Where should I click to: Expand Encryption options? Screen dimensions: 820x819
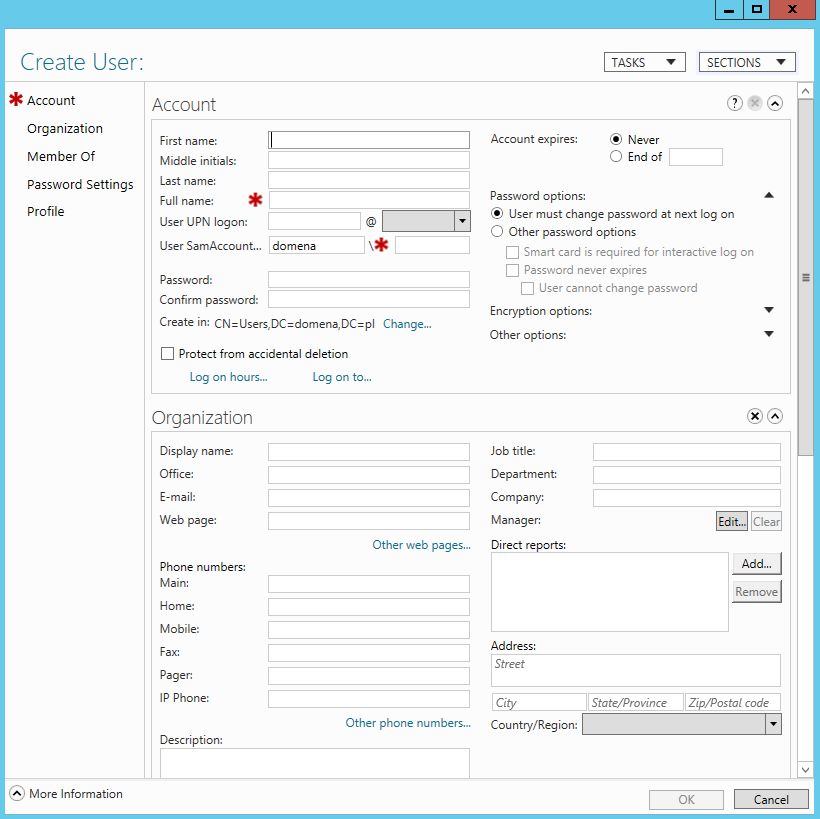769,310
